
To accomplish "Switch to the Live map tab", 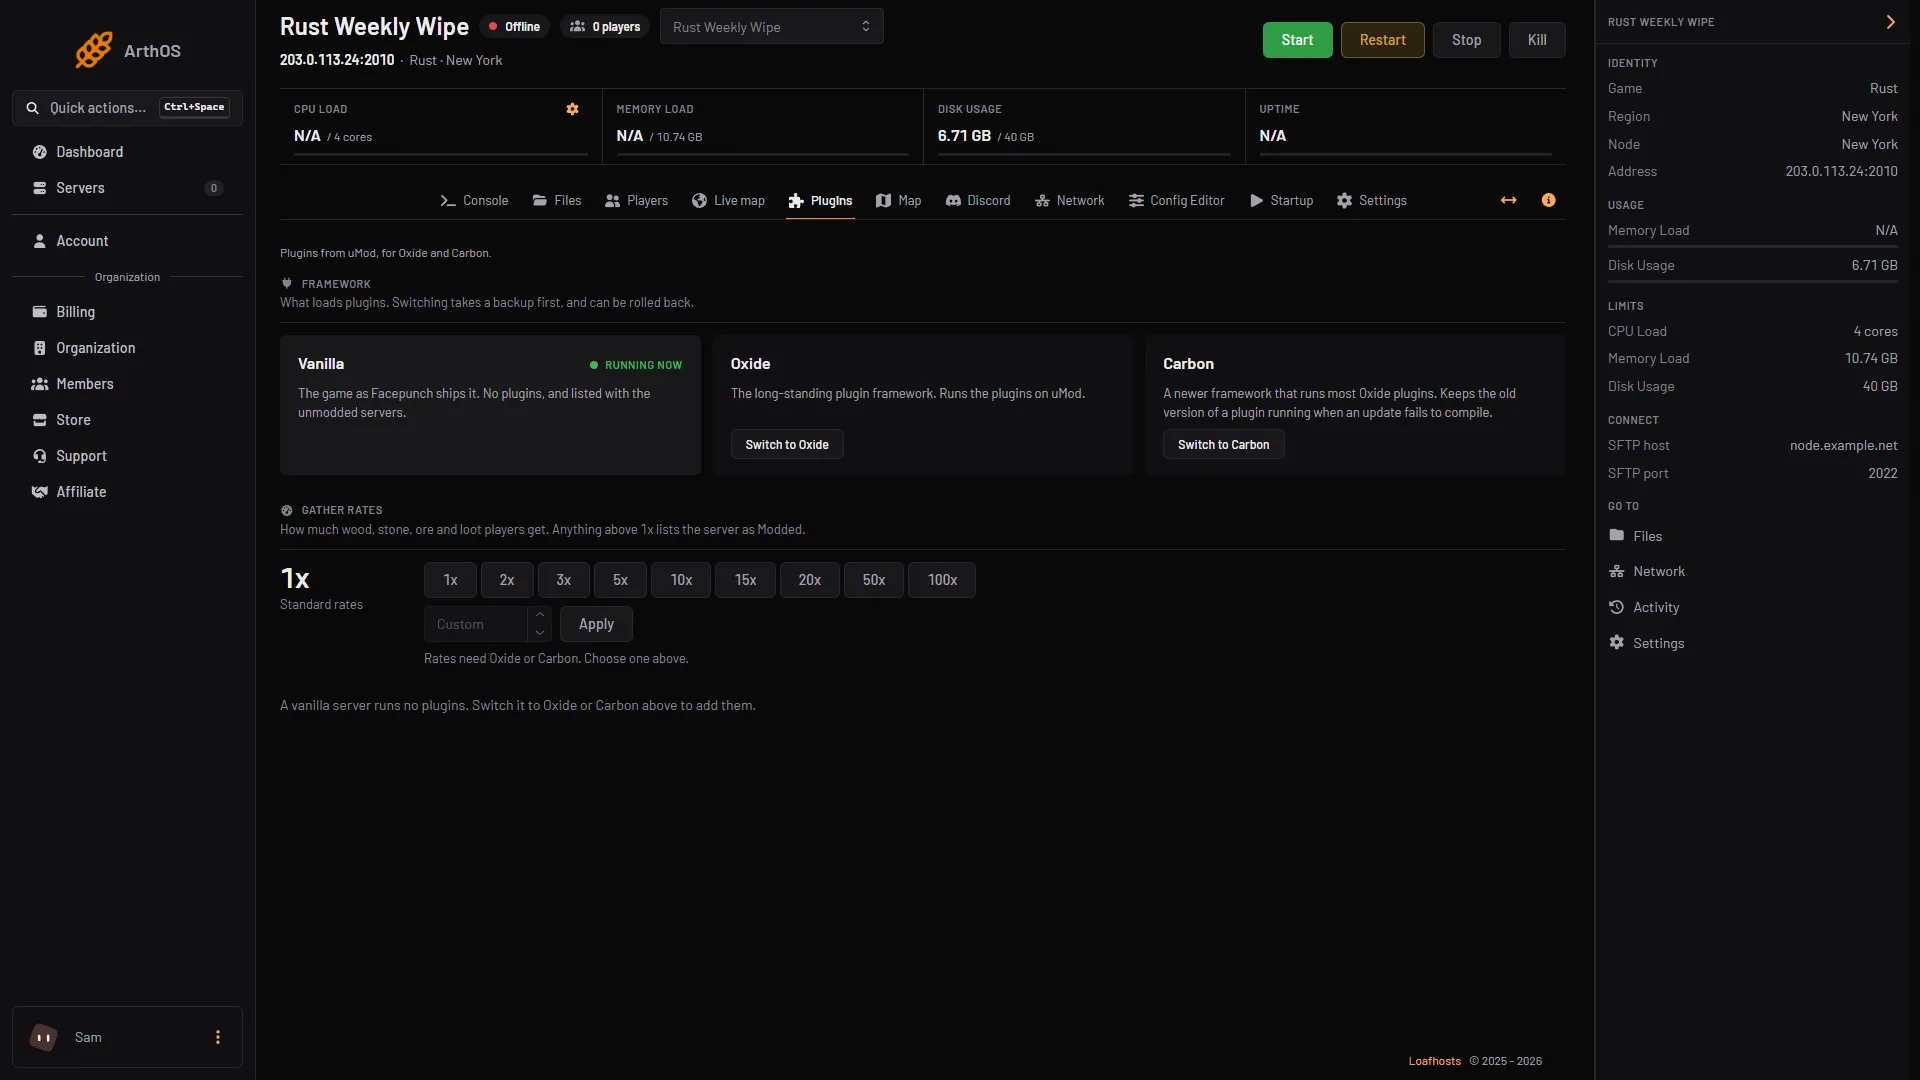I will pyautogui.click(x=728, y=200).
